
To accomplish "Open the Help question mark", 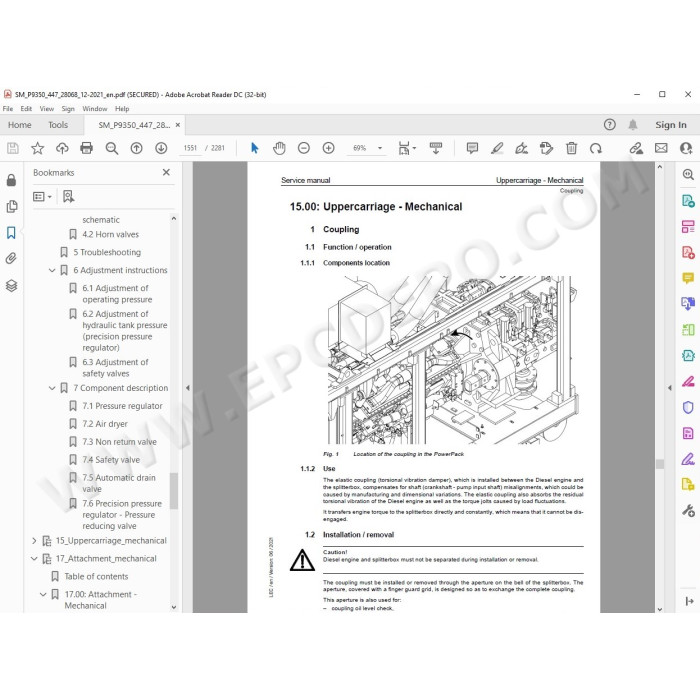I will click(x=609, y=125).
